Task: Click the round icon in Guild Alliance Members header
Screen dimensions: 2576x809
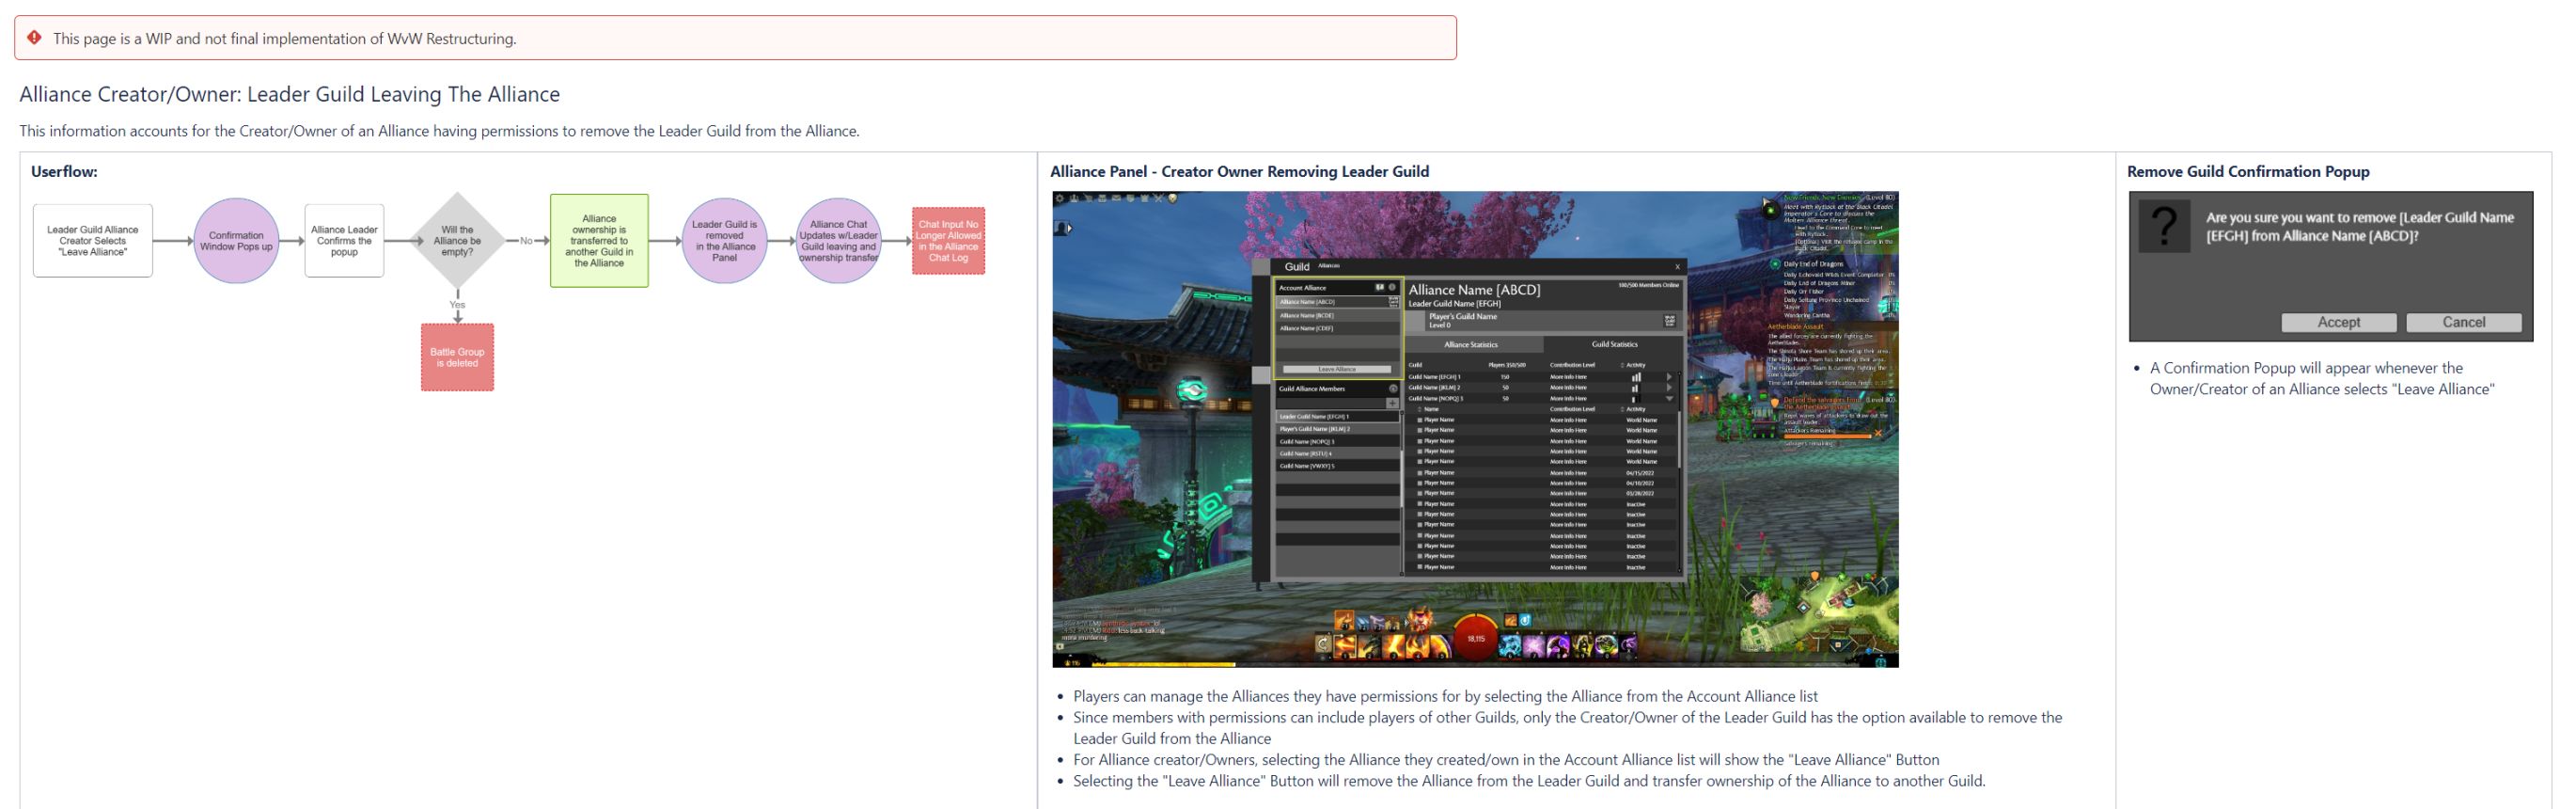Action: (1393, 389)
